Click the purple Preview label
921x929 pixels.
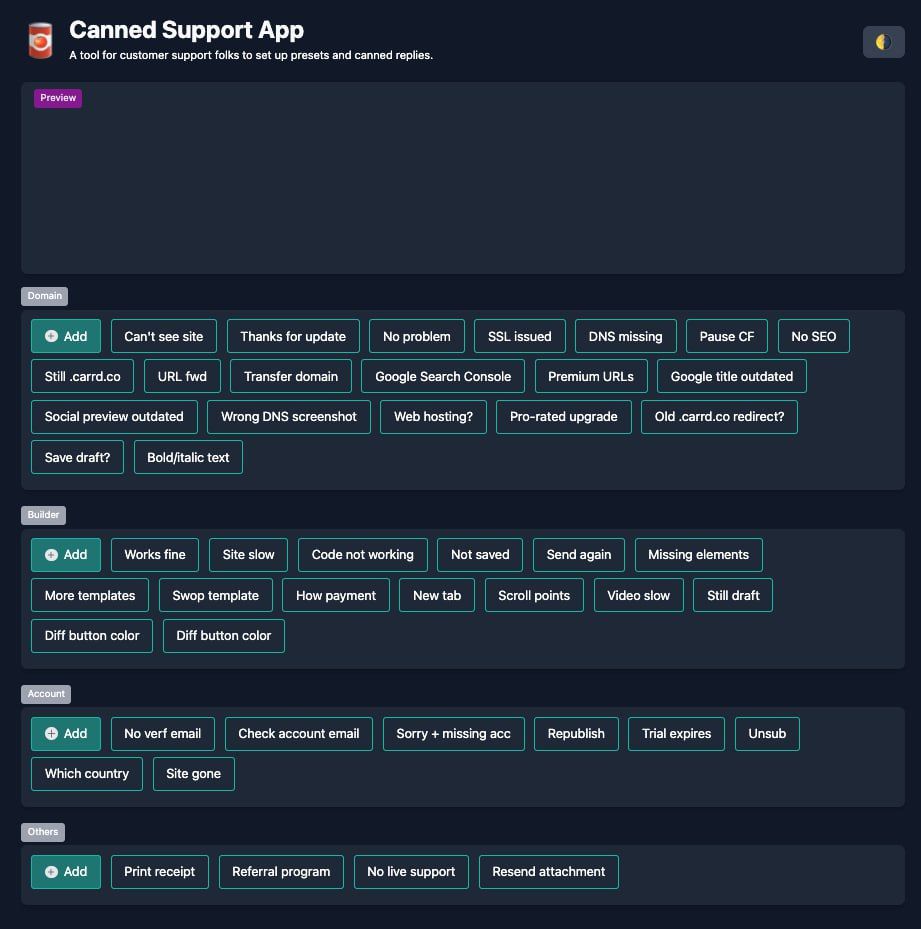(58, 98)
